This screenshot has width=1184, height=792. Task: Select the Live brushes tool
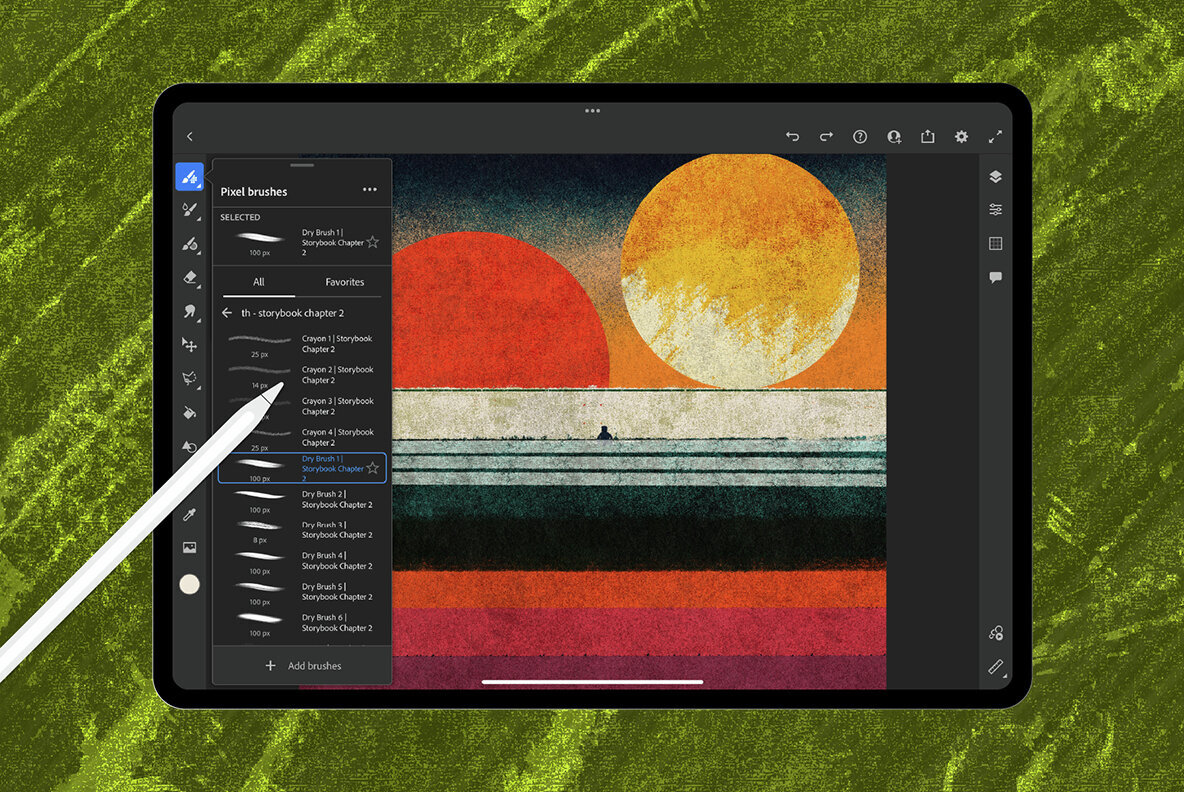[190, 210]
